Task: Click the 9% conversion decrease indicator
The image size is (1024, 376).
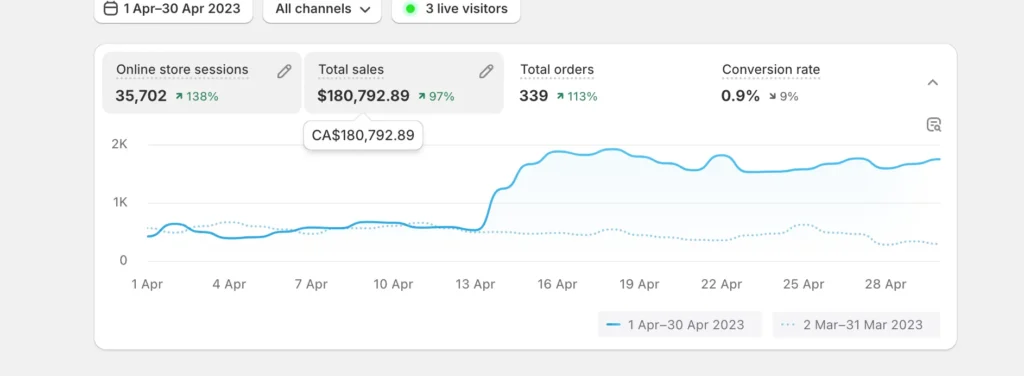Action: (783, 97)
